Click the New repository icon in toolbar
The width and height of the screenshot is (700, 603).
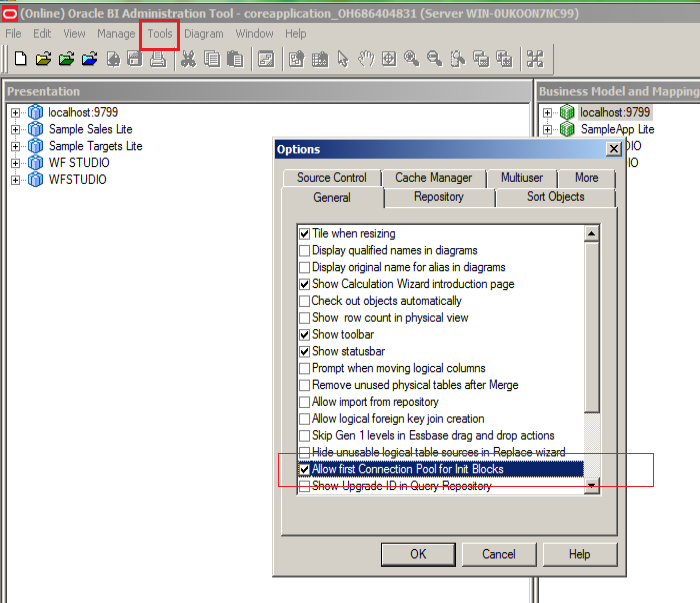coord(21,58)
